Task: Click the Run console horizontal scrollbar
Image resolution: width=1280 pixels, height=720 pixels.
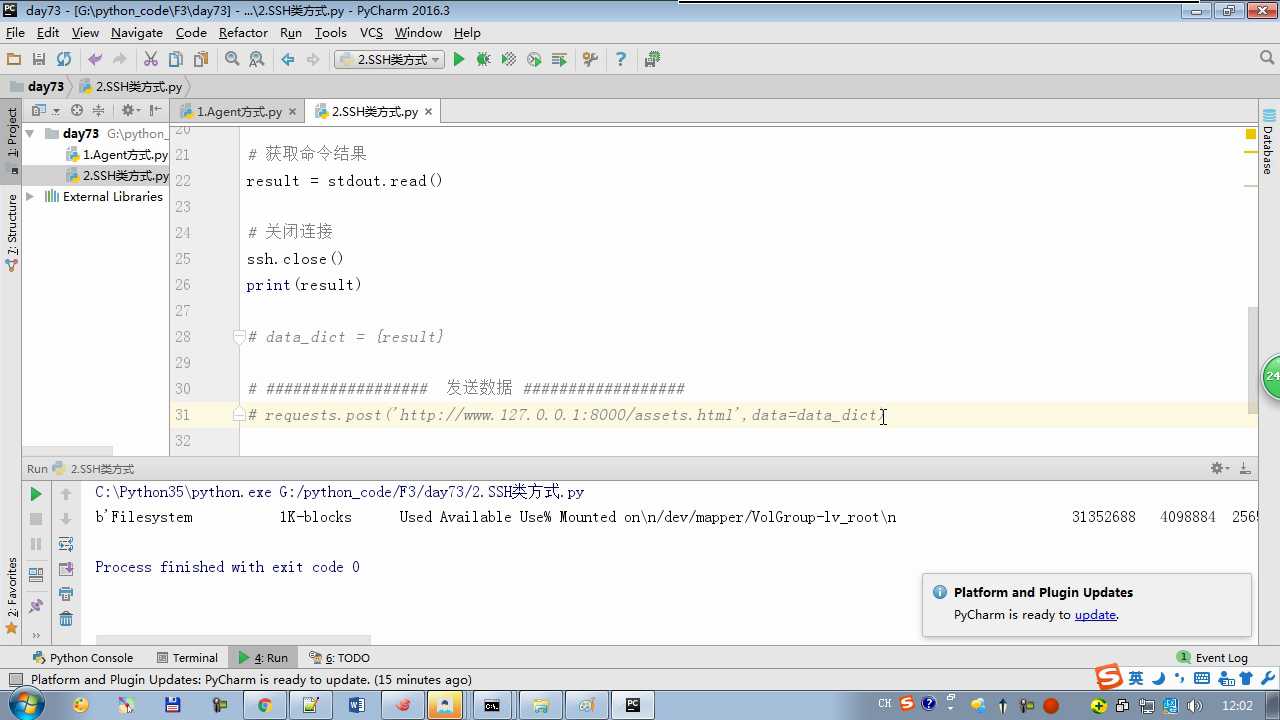Action: point(232,640)
